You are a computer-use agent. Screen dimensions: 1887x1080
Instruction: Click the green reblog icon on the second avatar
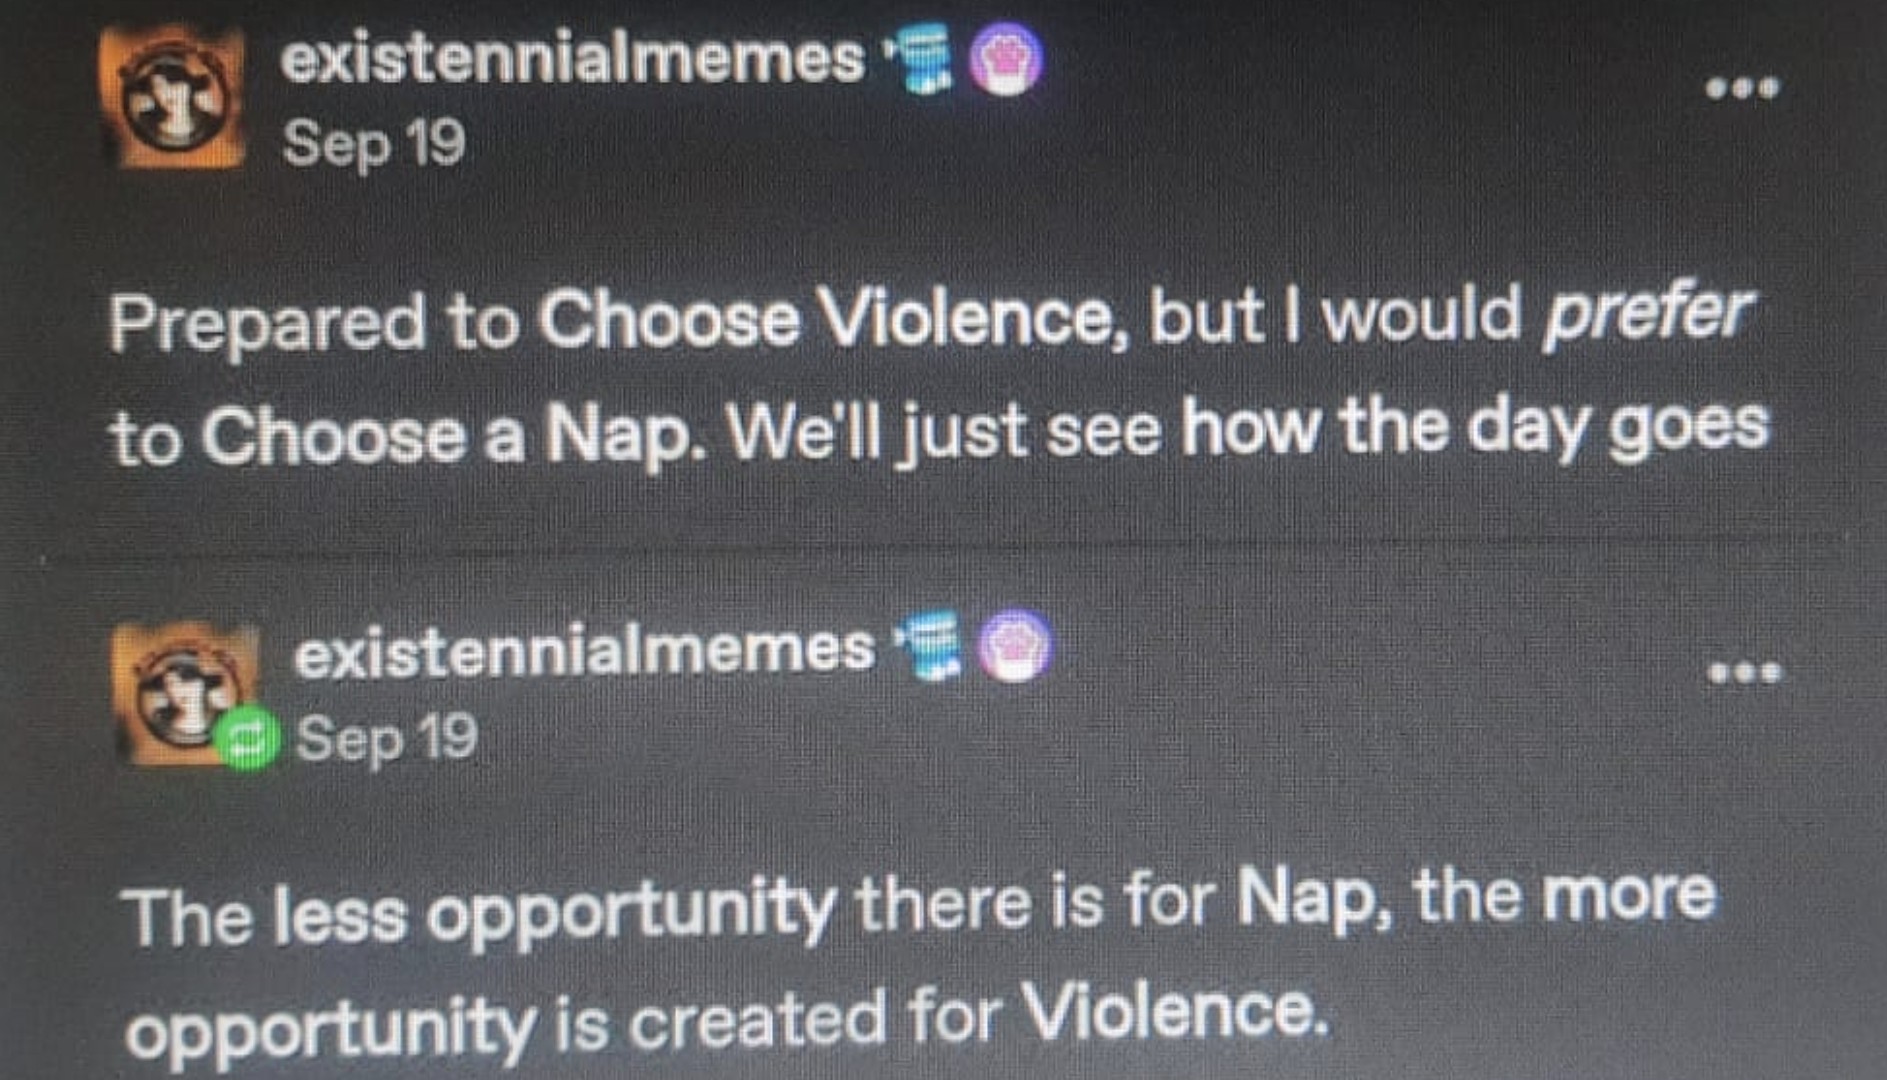(246, 738)
